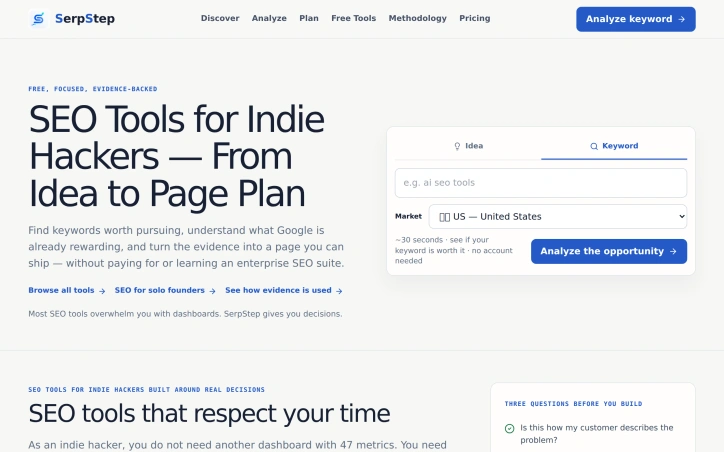Image resolution: width=724 pixels, height=452 pixels.
Task: Click the arrow after SEO for solo founders
Action: coord(212,291)
